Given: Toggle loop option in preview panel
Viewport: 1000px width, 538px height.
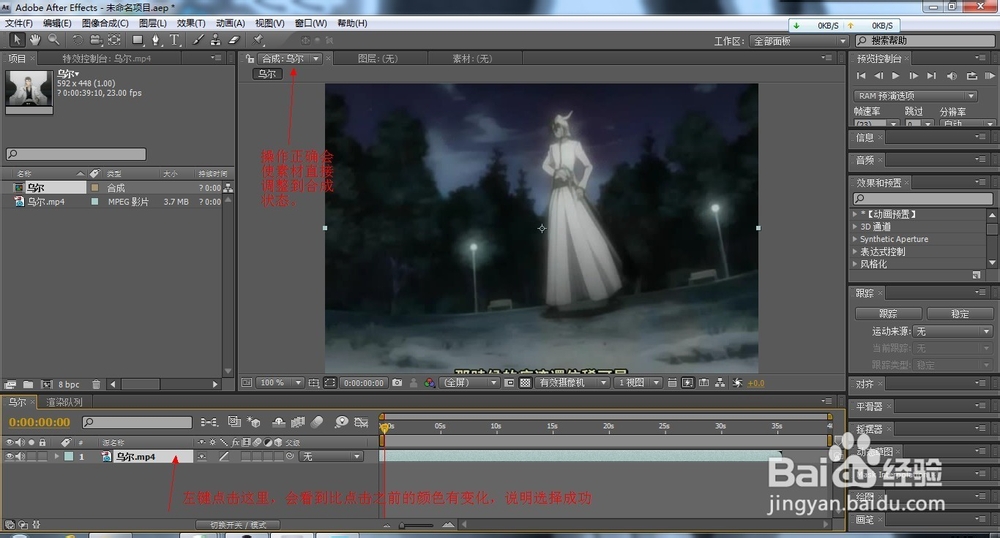Looking at the screenshot, I should (x=971, y=76).
